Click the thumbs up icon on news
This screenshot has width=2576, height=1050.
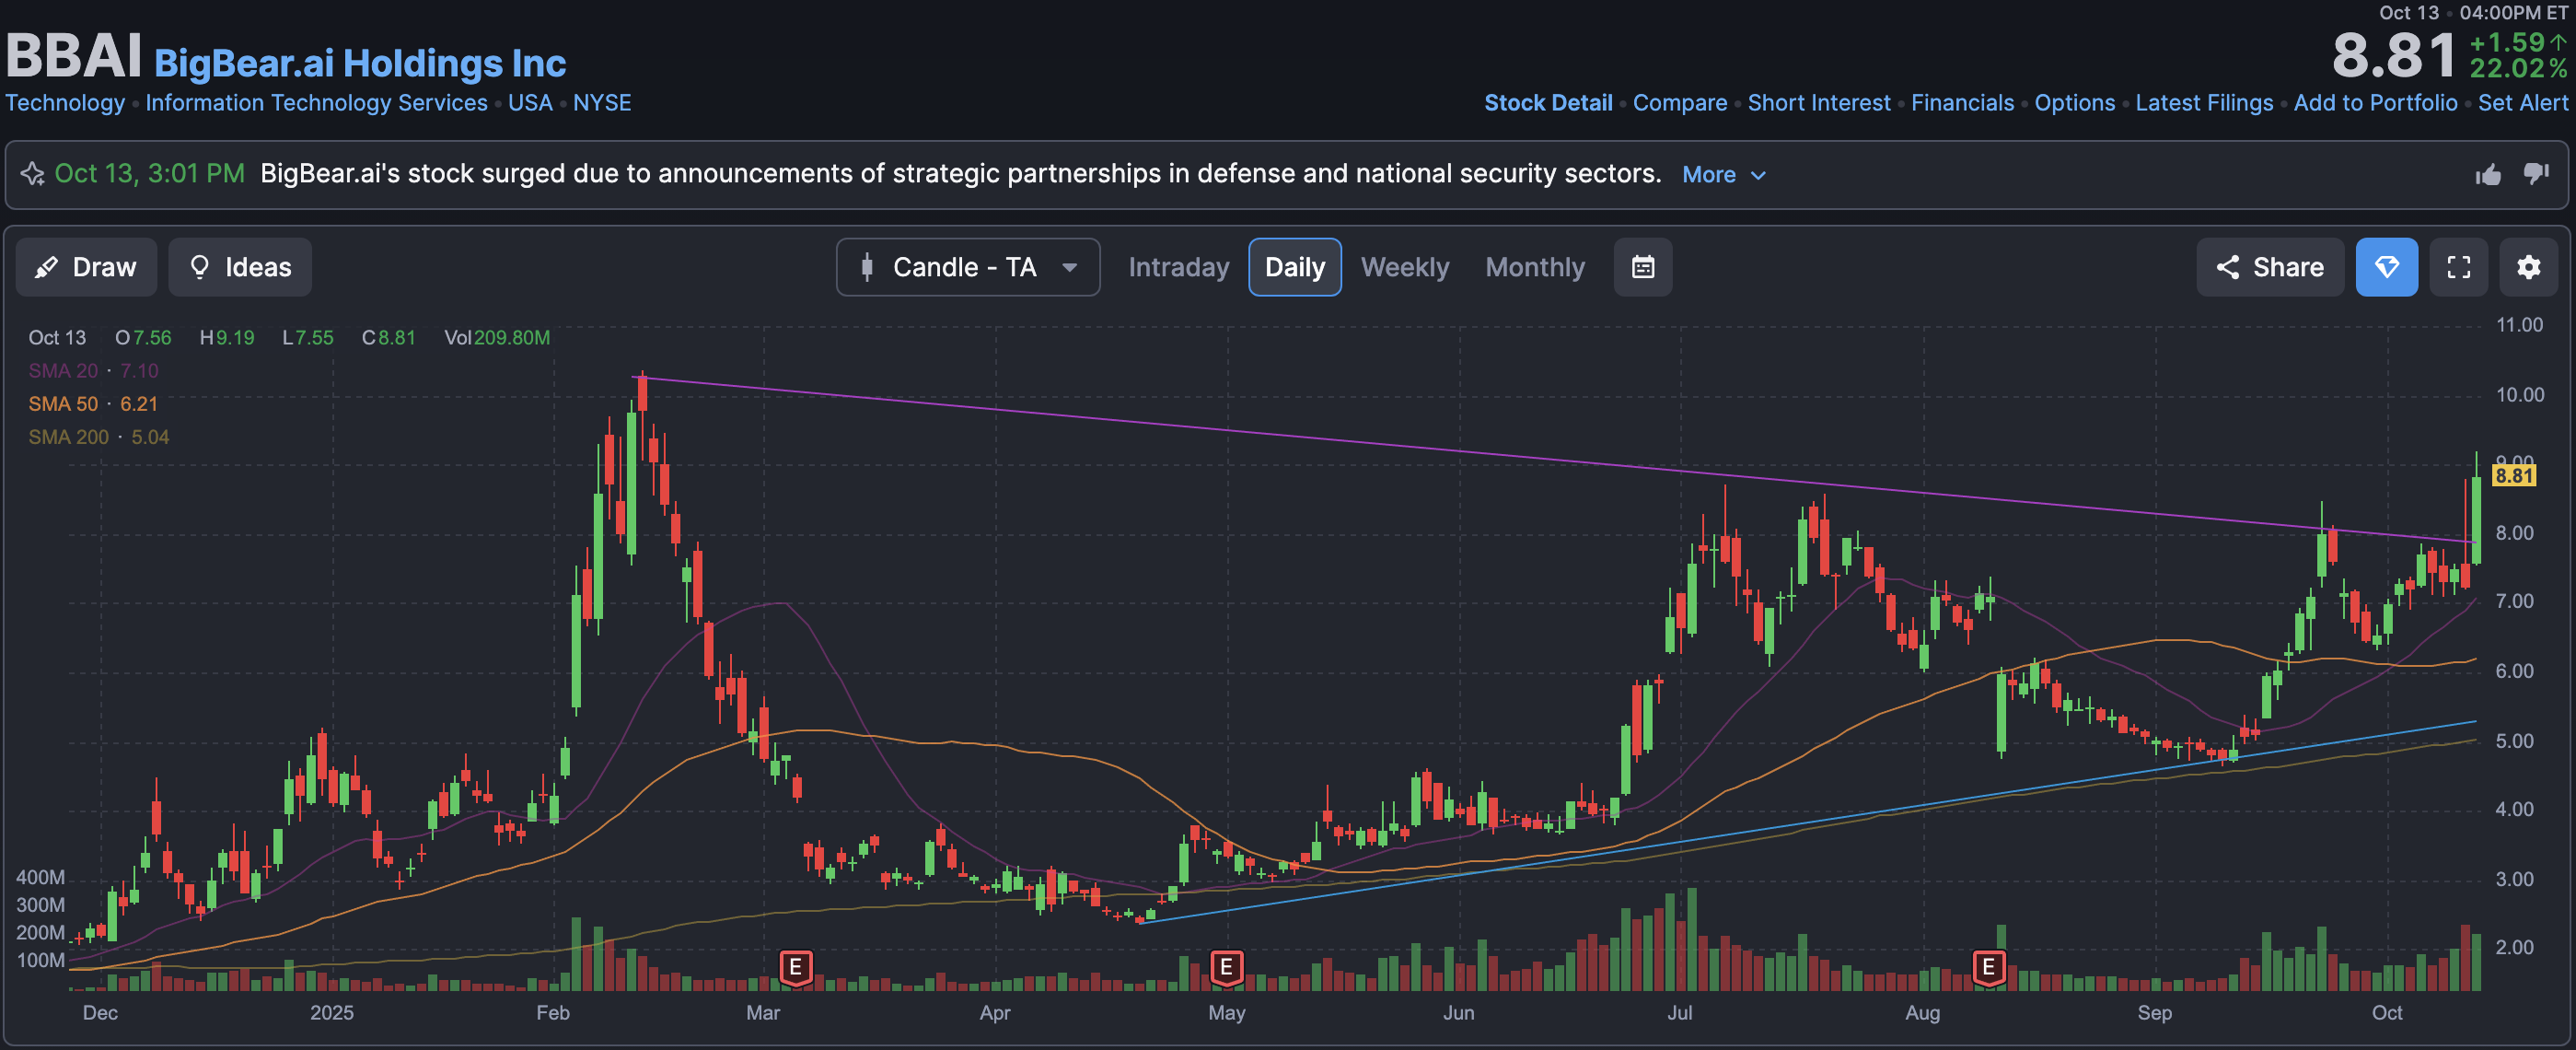(x=2488, y=175)
